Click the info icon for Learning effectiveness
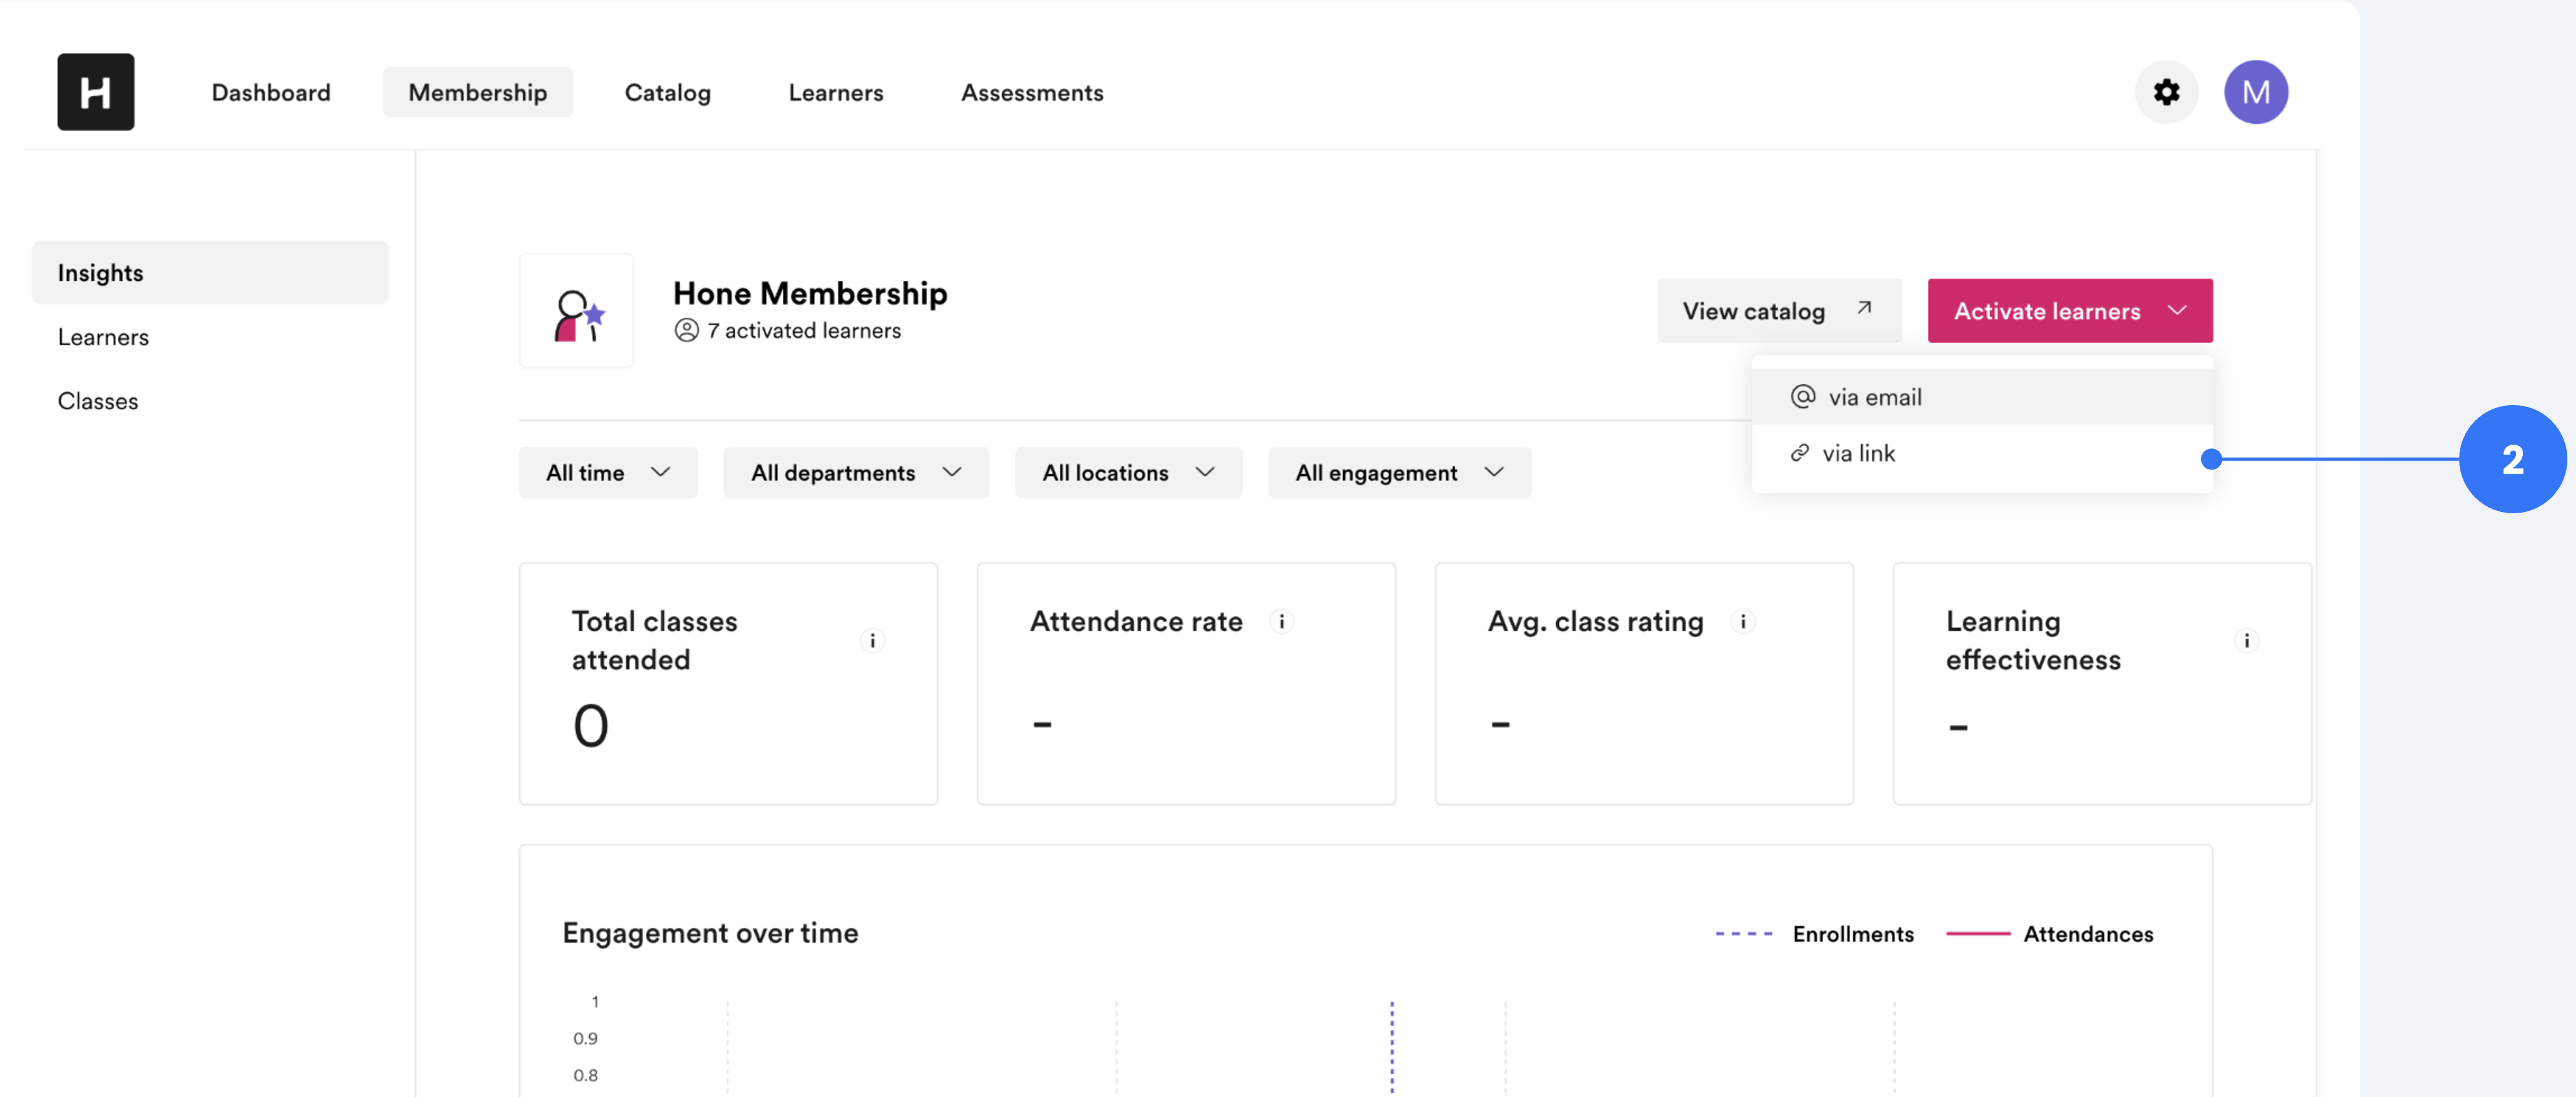2576x1097 pixels. (x=2246, y=641)
